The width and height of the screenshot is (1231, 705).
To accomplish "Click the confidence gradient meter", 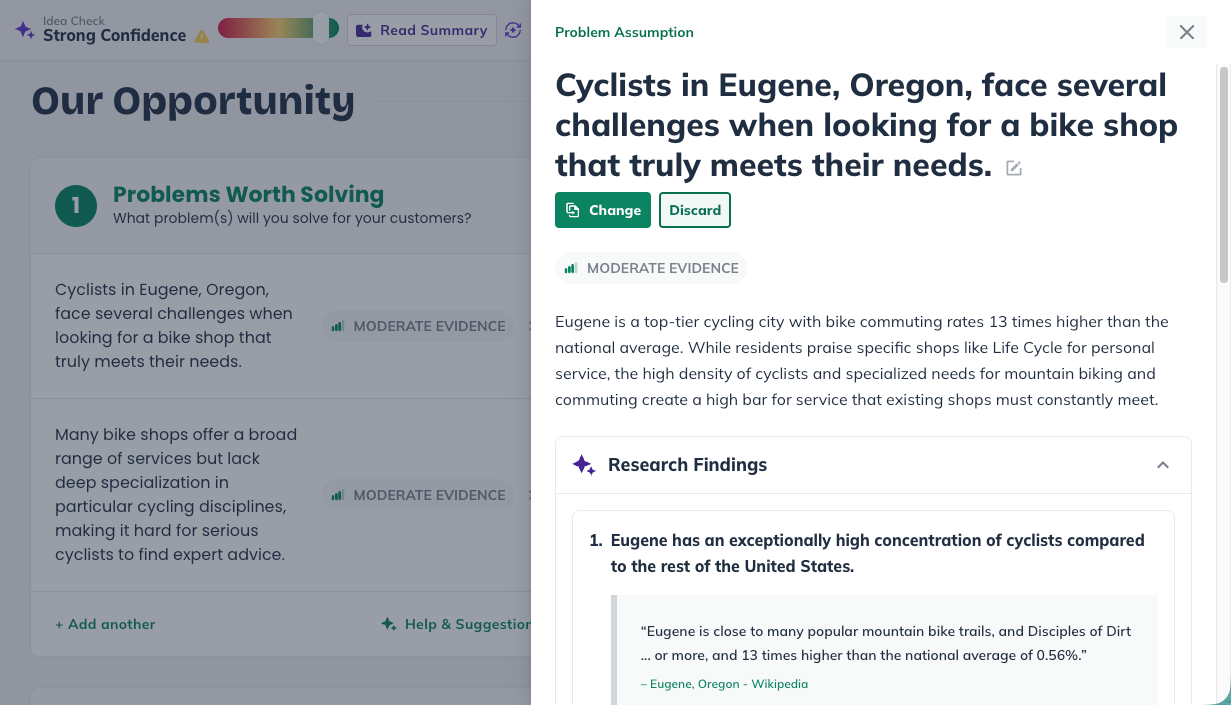I will 278,29.
